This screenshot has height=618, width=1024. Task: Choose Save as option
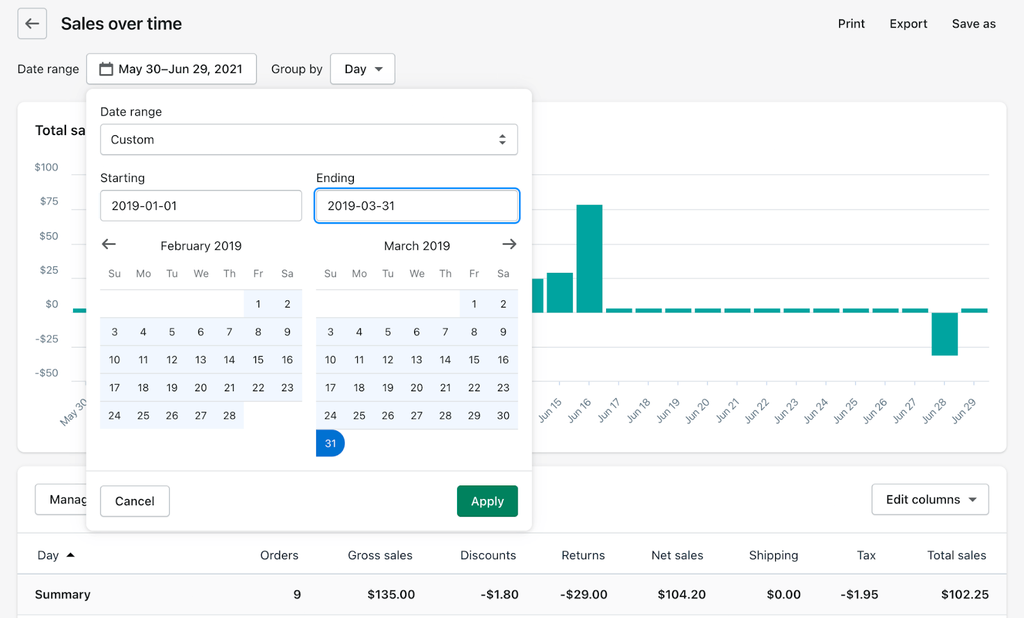pos(973,24)
